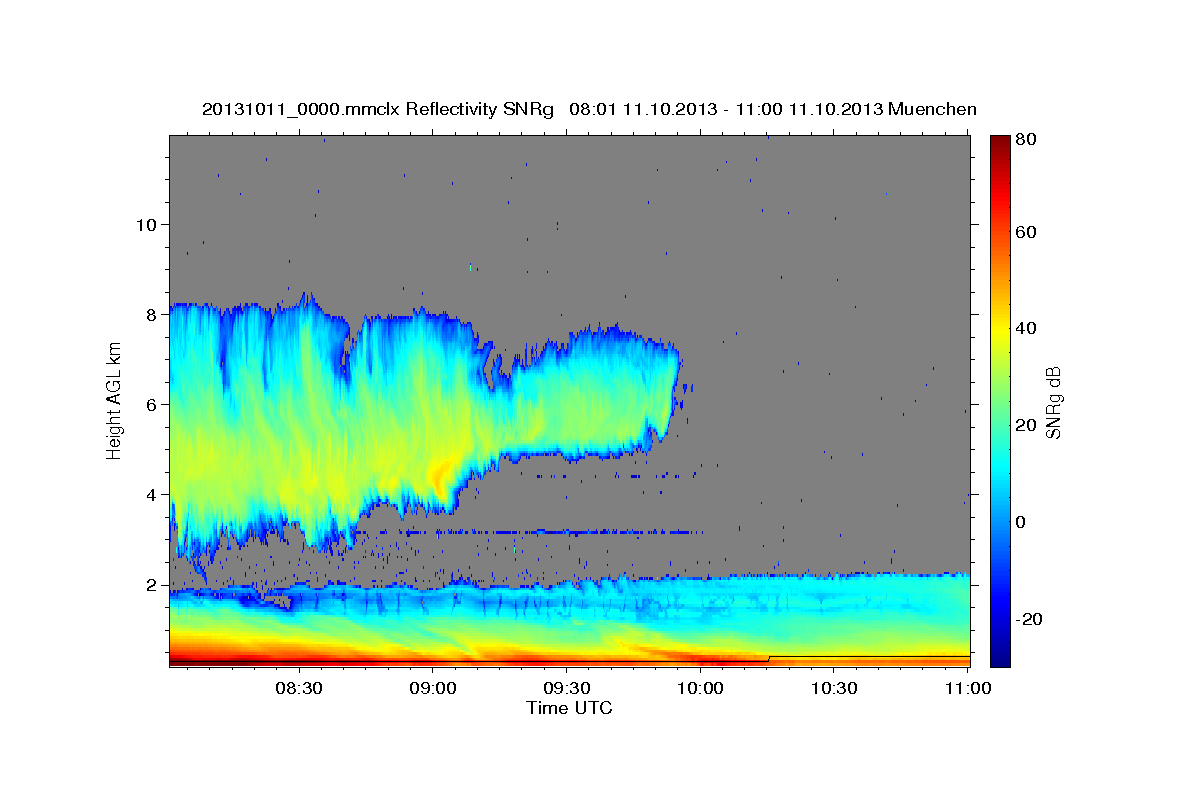Viewport: 1200px width, 800px height.
Task: Click the height tick label 4
Action: (150, 494)
